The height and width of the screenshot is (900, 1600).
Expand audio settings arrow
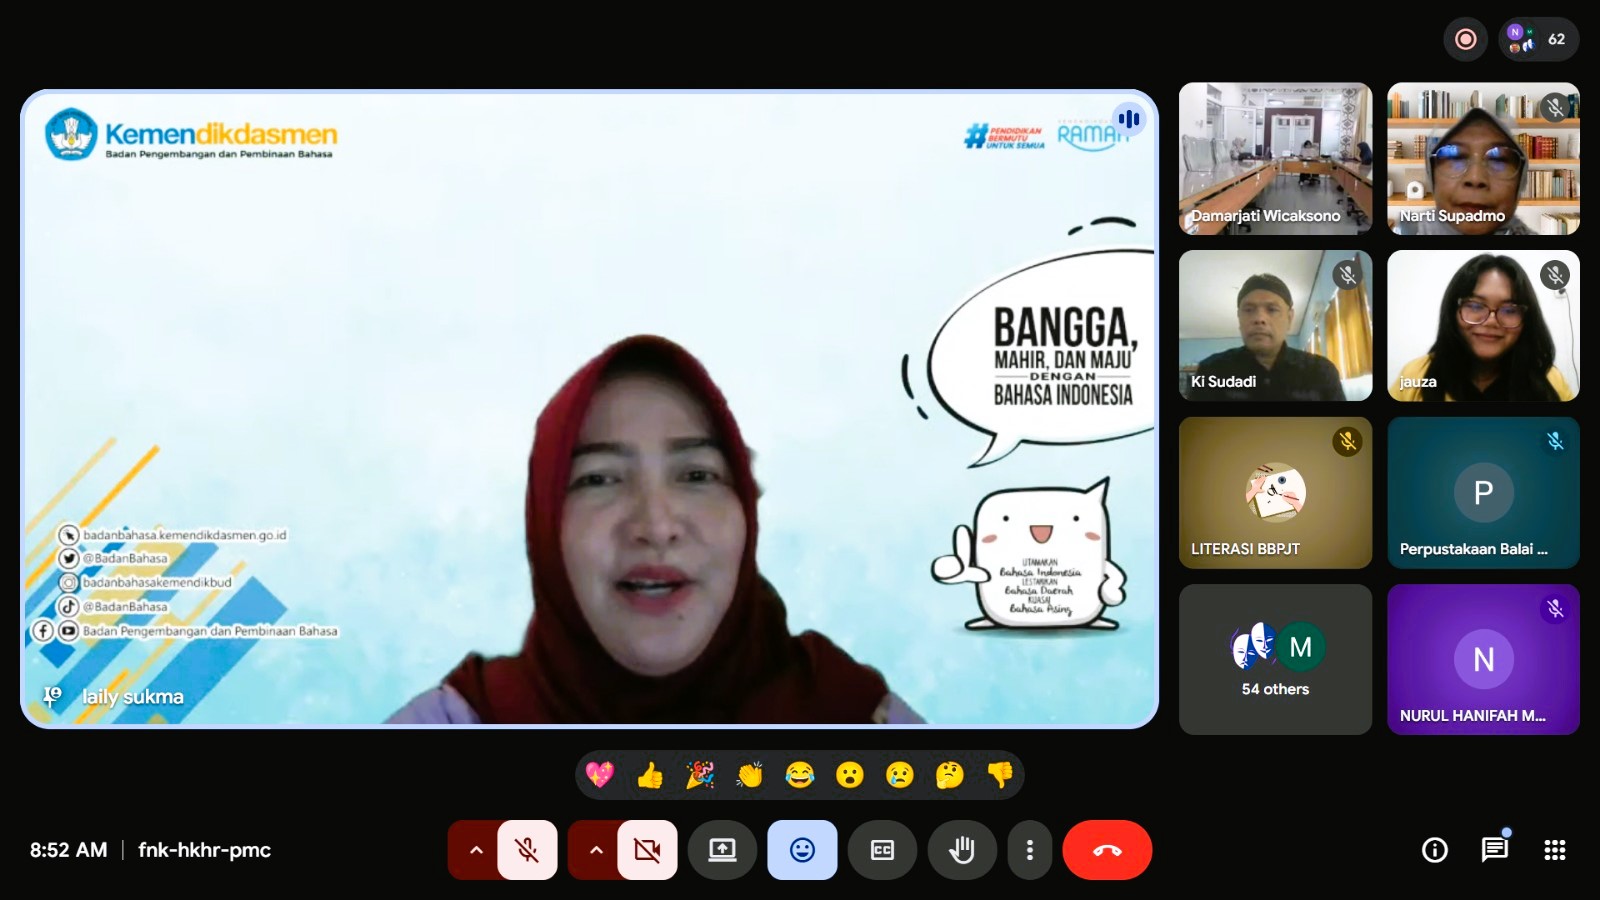tap(476, 850)
